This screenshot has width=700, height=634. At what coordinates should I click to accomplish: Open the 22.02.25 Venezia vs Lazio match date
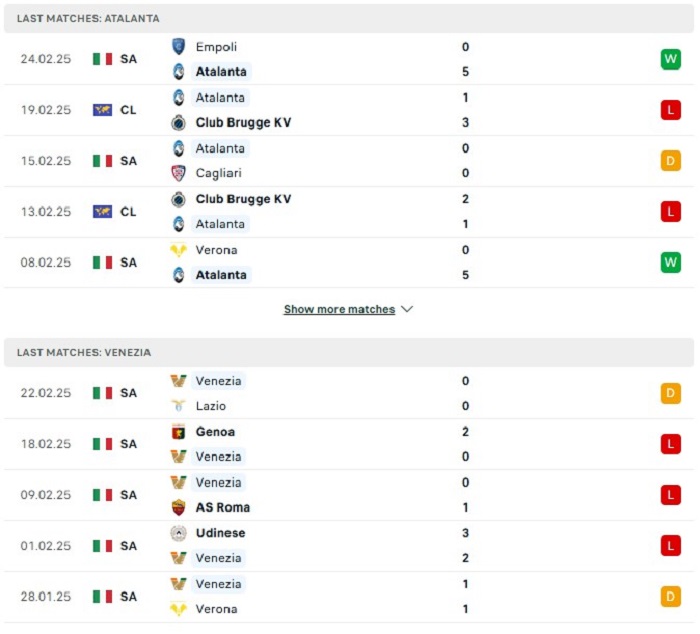(45, 393)
